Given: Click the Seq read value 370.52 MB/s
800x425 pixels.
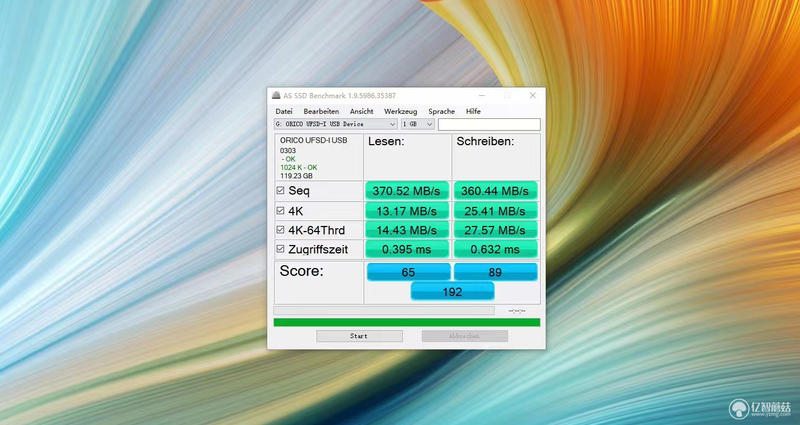Looking at the screenshot, I should click(407, 191).
